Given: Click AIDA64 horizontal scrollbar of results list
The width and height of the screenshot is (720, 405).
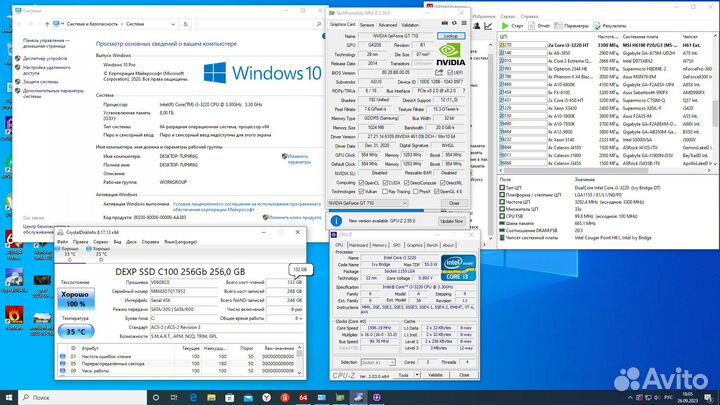Looking at the screenshot, I should (x=607, y=170).
